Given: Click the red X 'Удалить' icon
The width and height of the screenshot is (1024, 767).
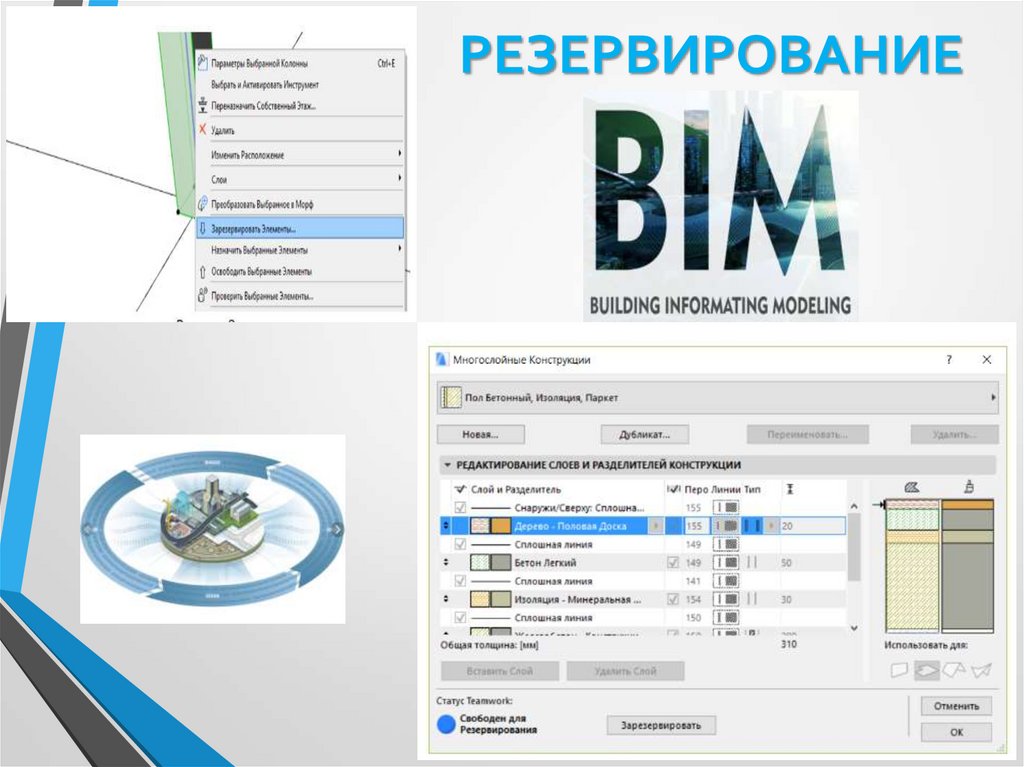Looking at the screenshot, I should pyautogui.click(x=203, y=128).
